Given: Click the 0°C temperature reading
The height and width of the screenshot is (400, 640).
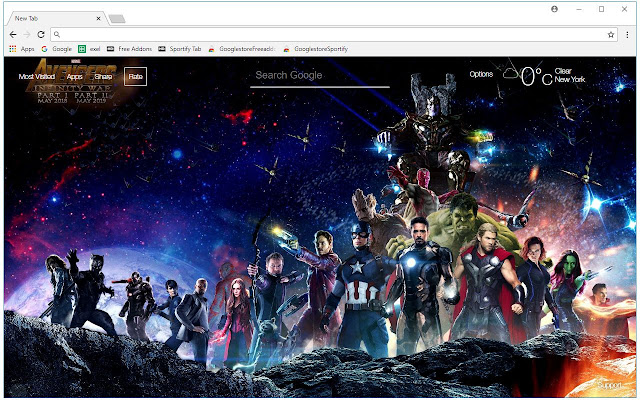Looking at the screenshot, I should (536, 76).
